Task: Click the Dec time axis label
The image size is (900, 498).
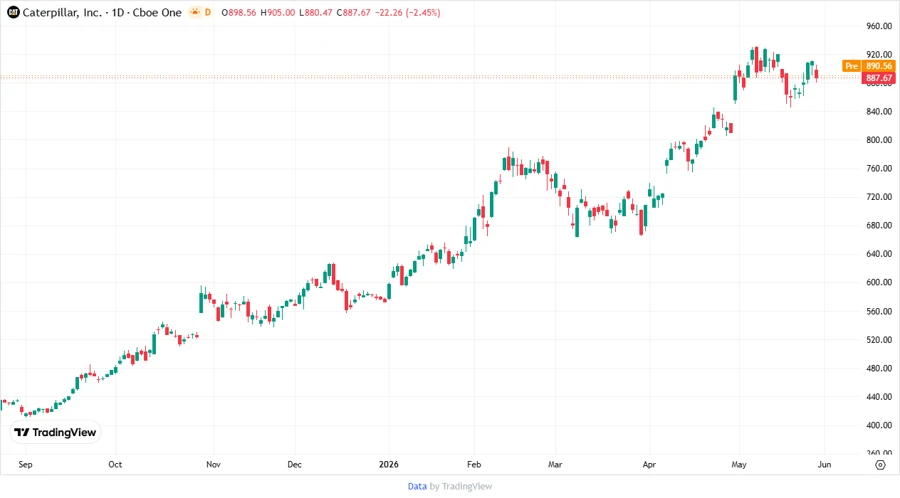Action: 294,465
